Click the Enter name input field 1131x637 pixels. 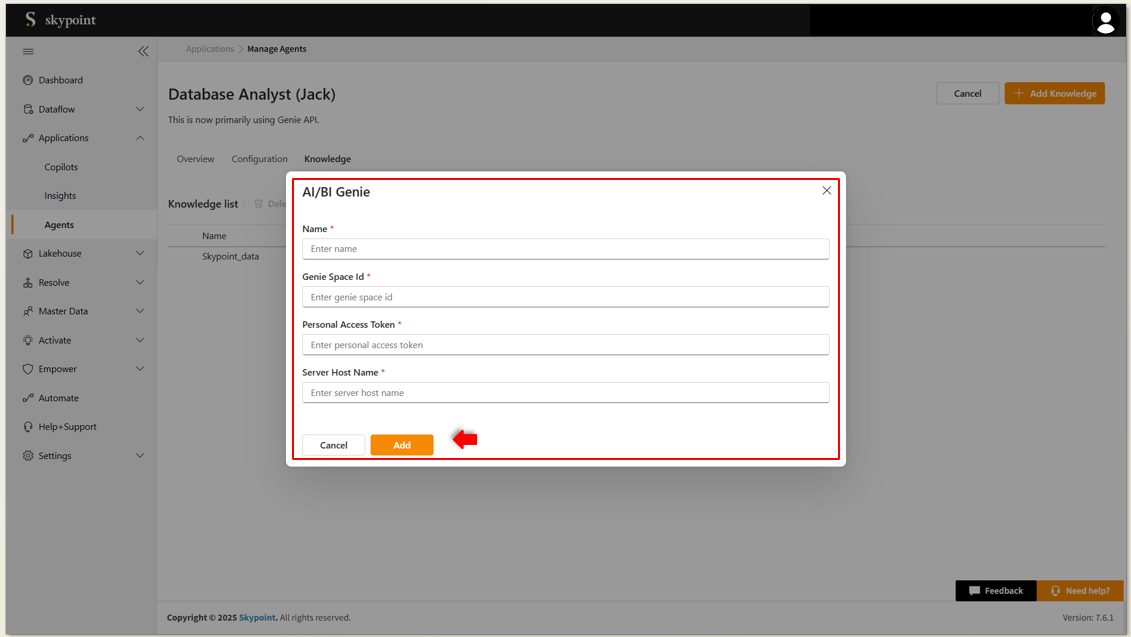565,249
